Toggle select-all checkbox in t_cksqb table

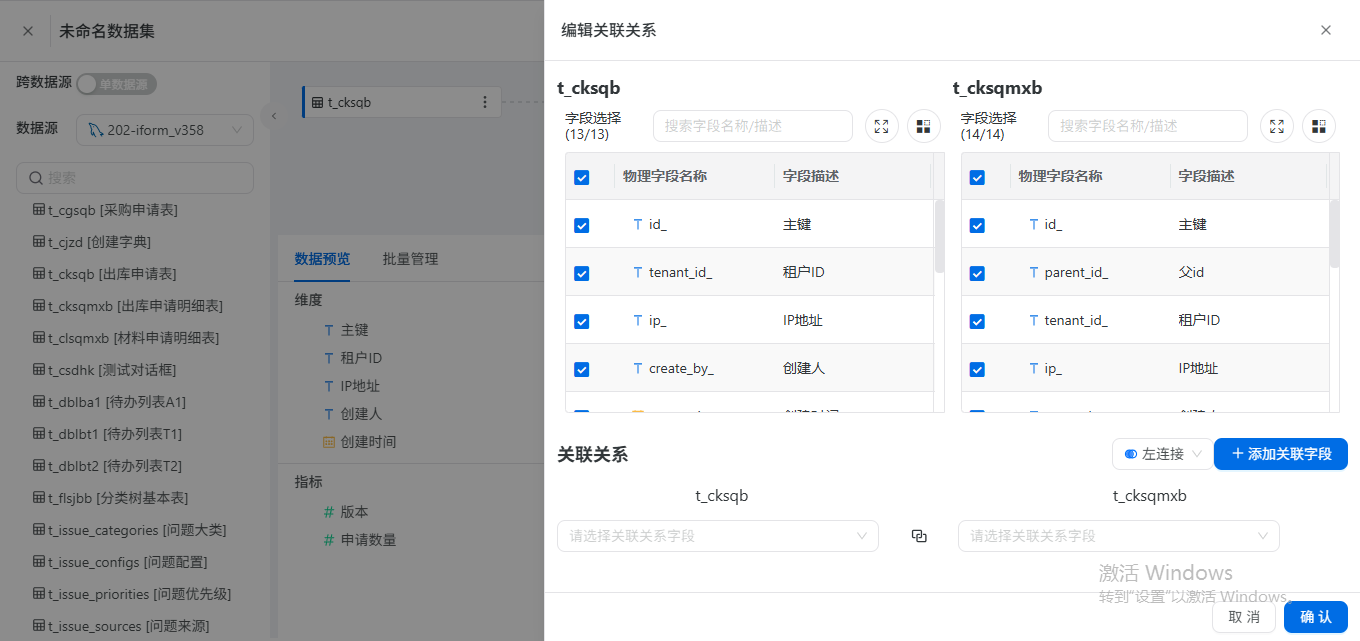tap(582, 177)
